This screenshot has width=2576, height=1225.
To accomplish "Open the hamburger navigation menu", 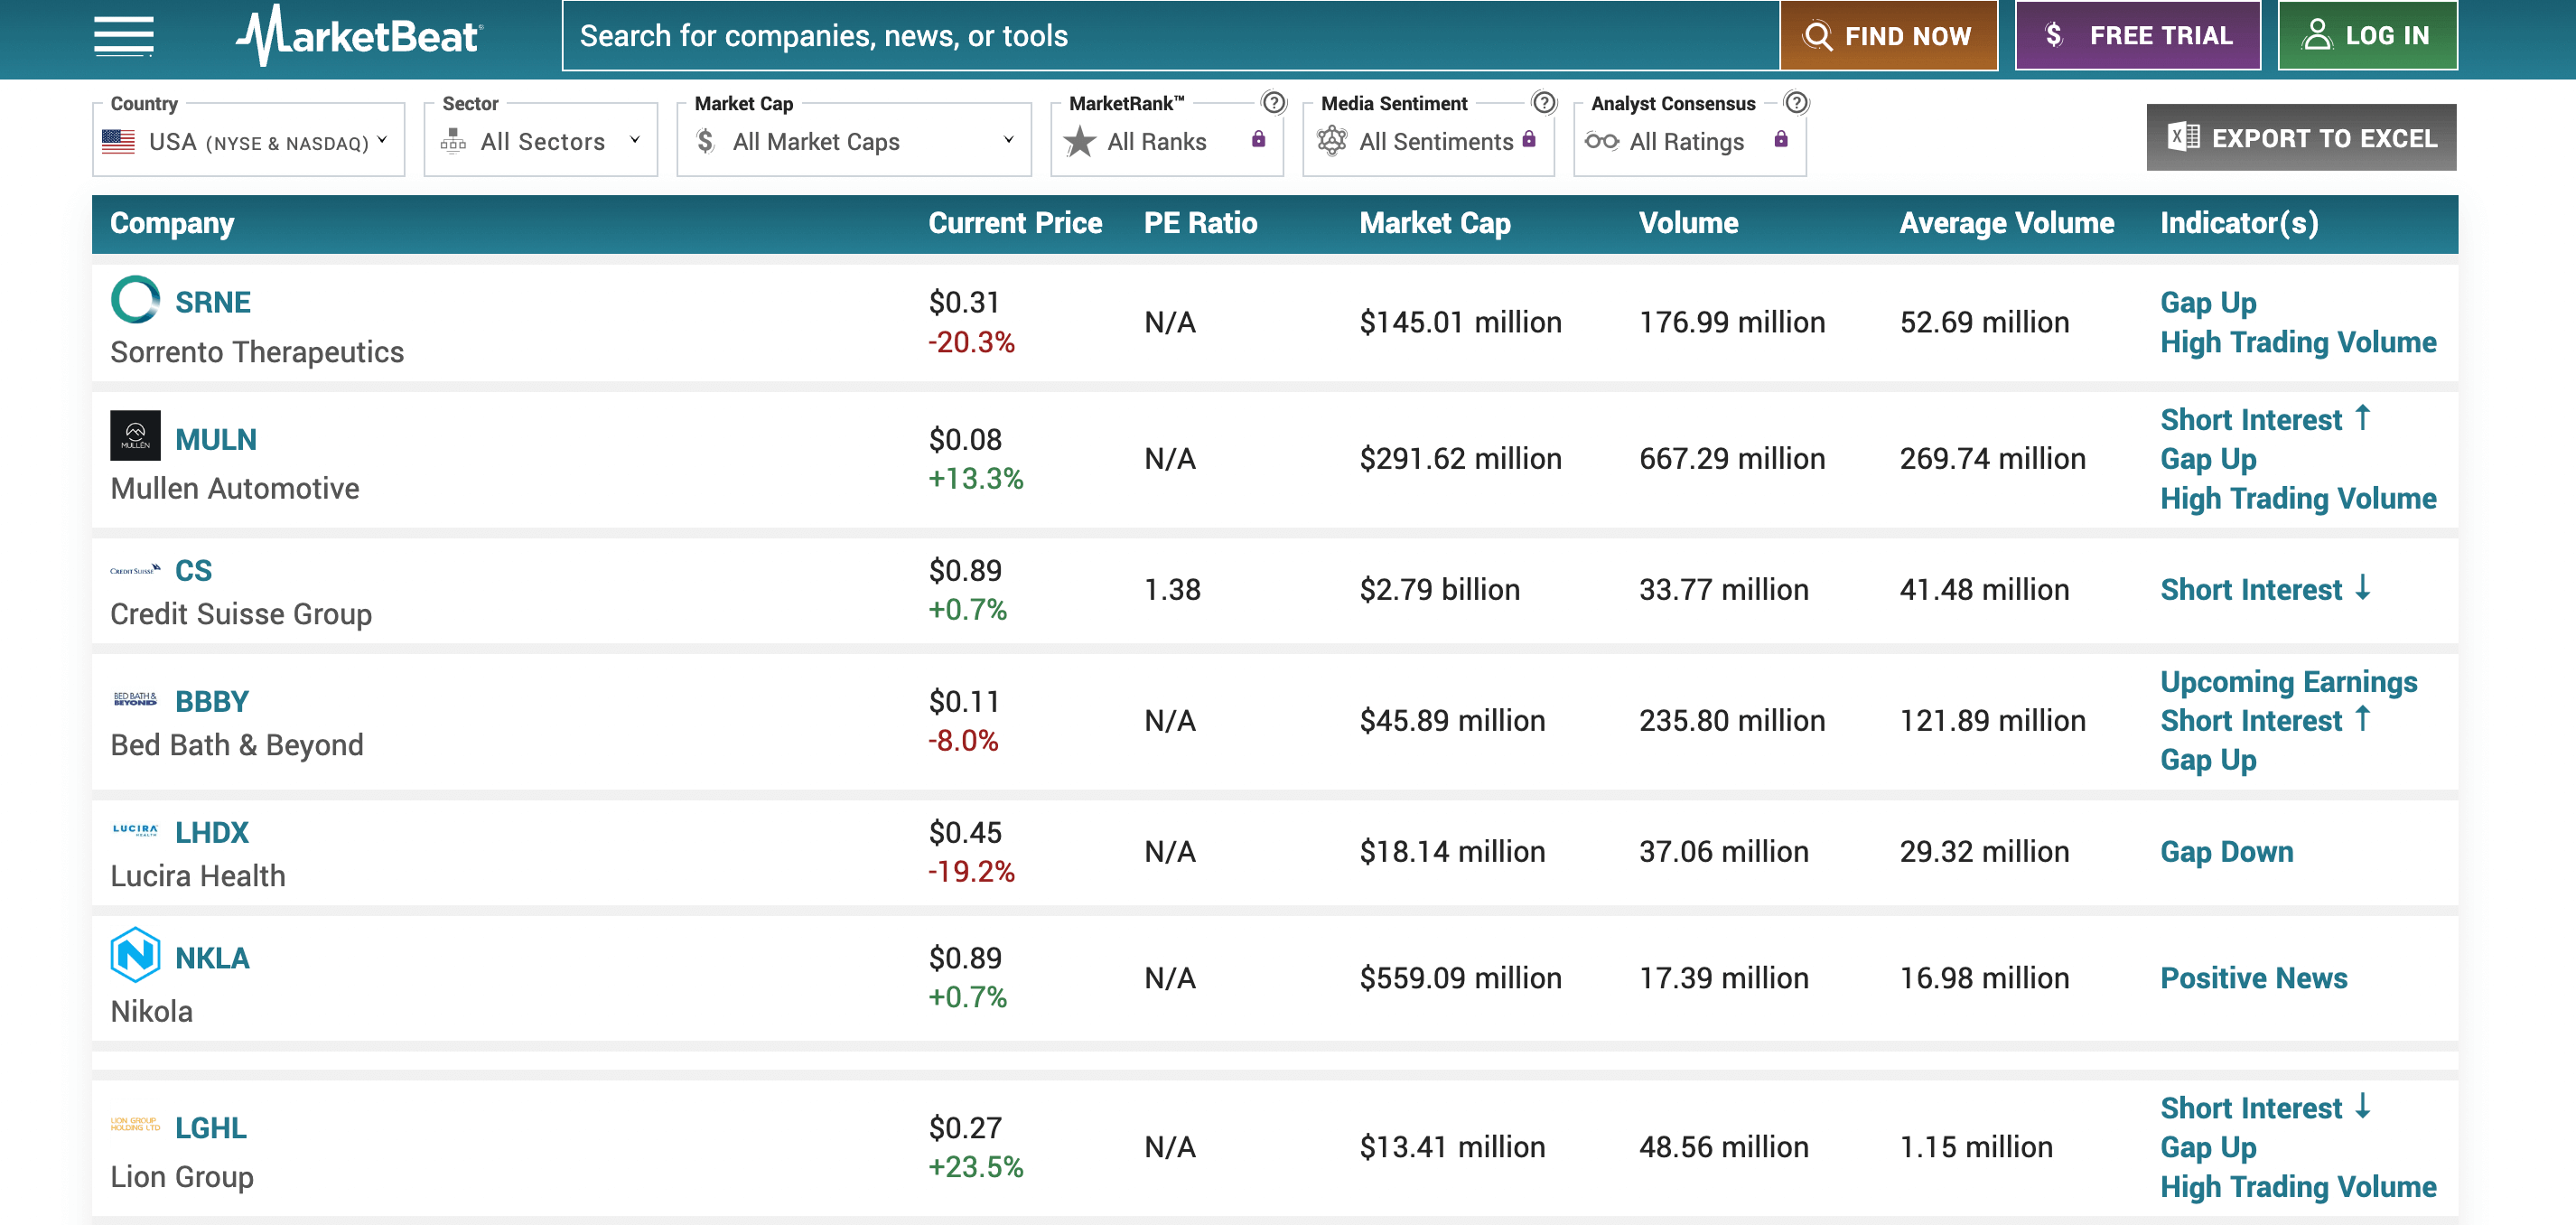I will pos(124,36).
